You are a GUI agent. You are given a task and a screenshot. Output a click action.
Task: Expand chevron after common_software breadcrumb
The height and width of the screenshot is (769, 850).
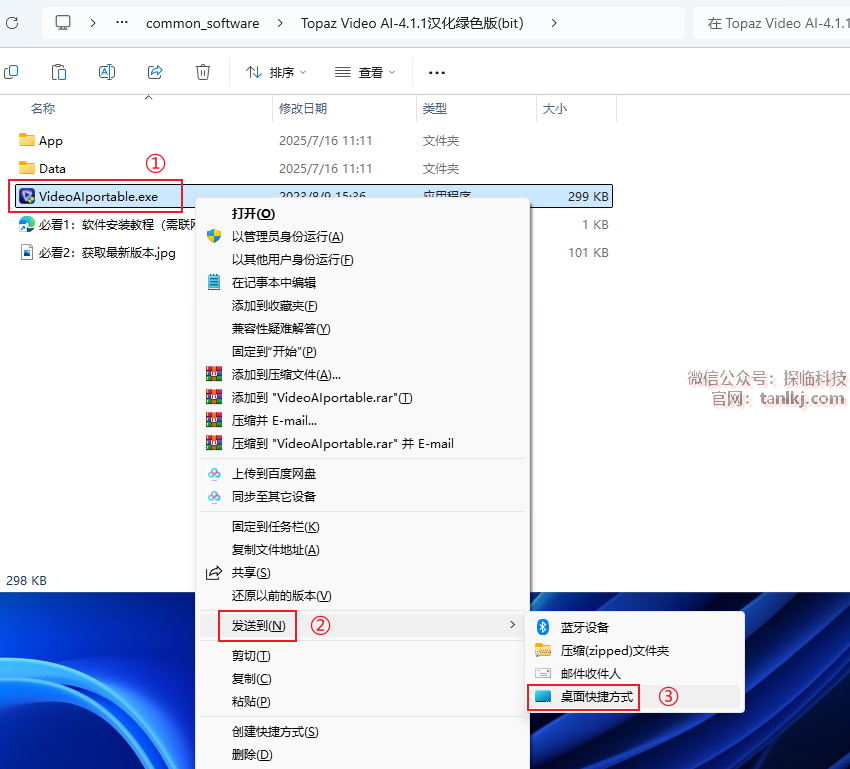tap(280, 23)
